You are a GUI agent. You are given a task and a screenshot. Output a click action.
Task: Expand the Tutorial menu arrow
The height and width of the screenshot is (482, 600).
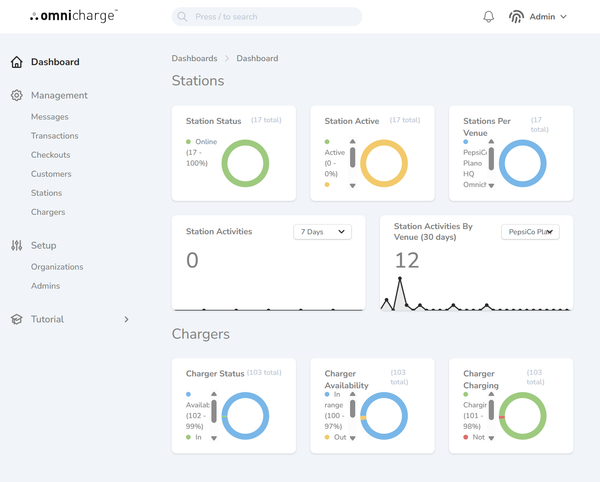pos(126,319)
